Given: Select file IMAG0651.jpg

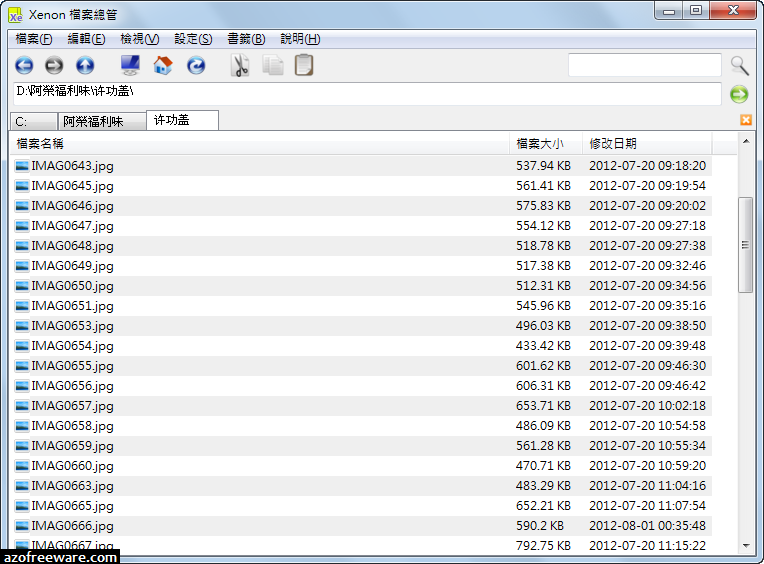Looking at the screenshot, I should click(x=73, y=306).
